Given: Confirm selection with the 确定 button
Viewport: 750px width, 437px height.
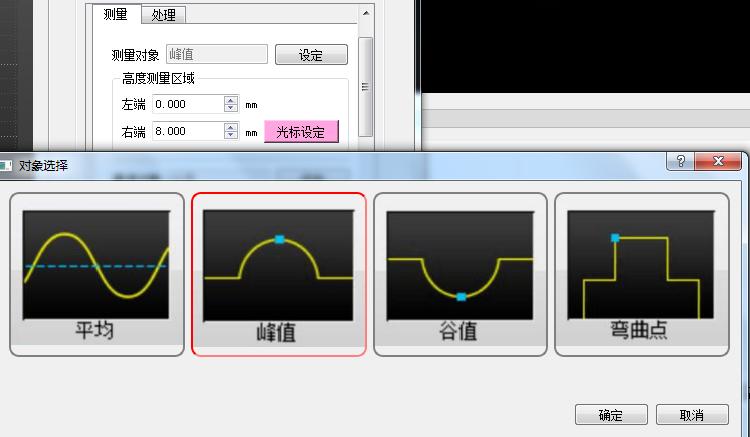Looking at the screenshot, I should coord(611,415).
